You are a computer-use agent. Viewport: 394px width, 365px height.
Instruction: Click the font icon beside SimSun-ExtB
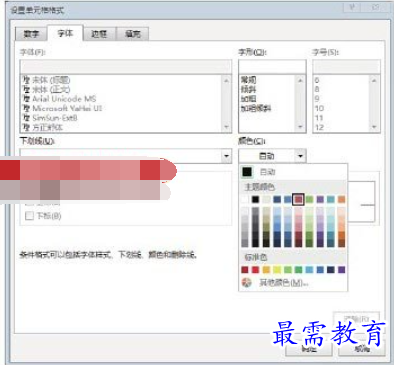click(x=26, y=118)
